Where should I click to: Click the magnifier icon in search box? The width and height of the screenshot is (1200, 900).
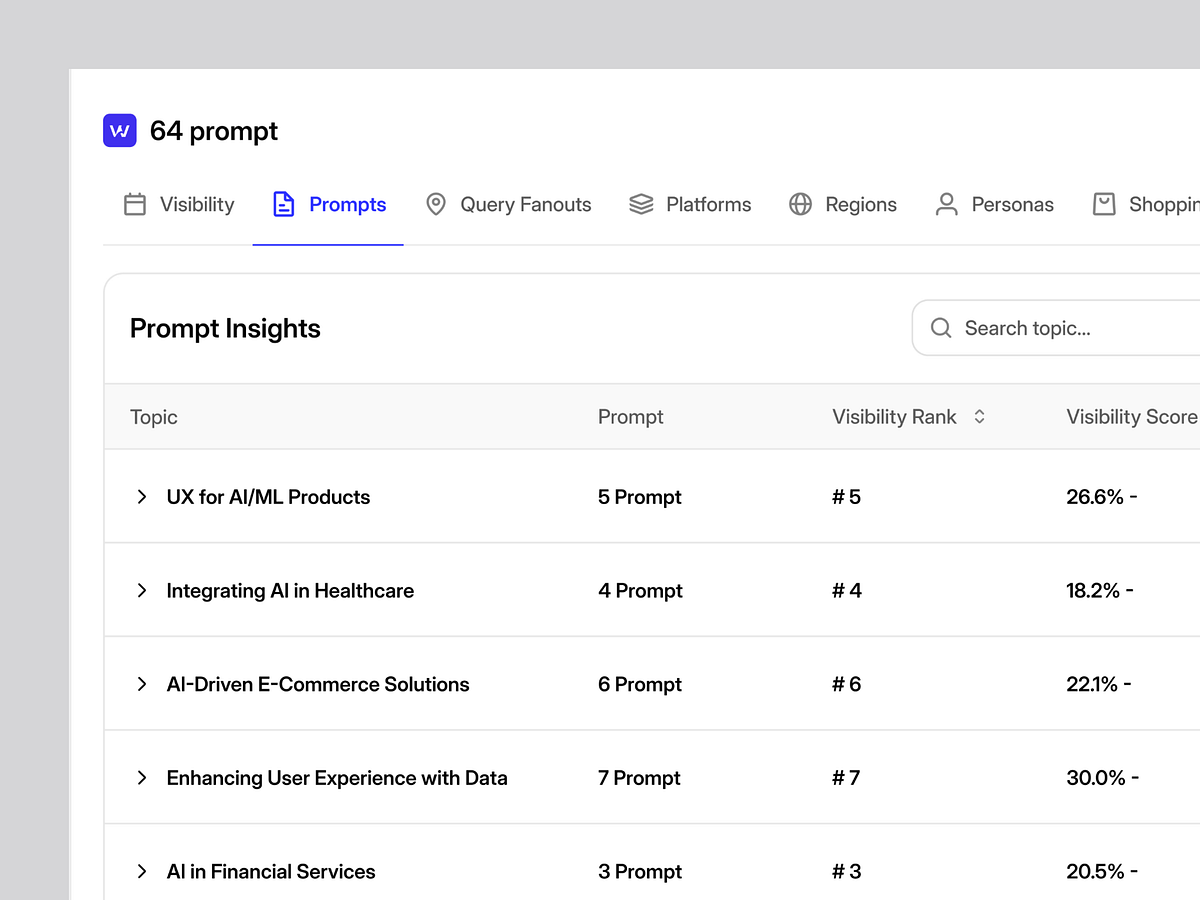tap(941, 328)
